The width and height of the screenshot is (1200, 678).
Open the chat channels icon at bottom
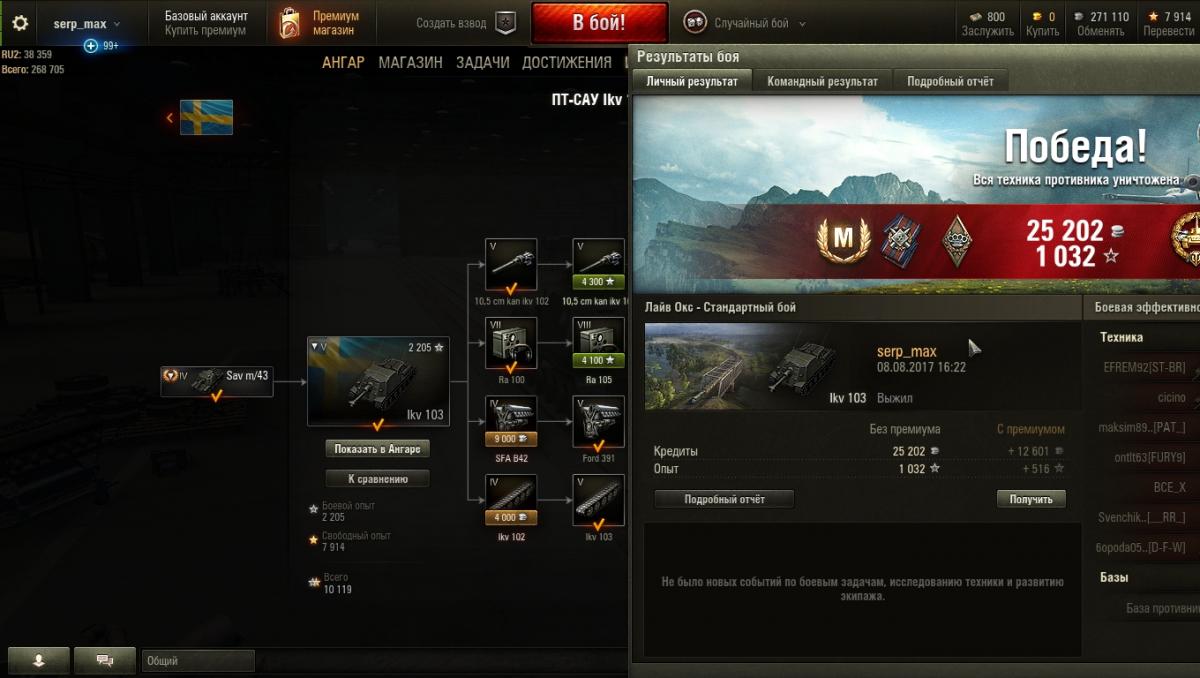click(x=104, y=661)
